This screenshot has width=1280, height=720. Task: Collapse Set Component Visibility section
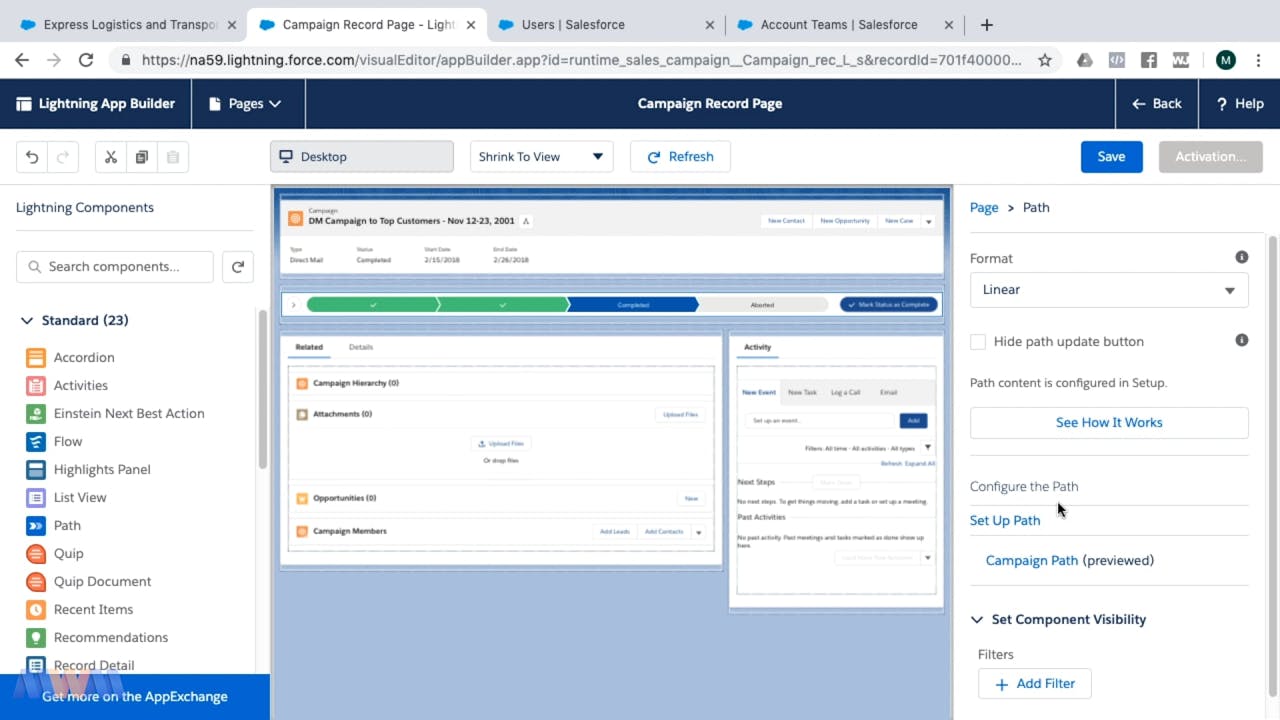977,620
